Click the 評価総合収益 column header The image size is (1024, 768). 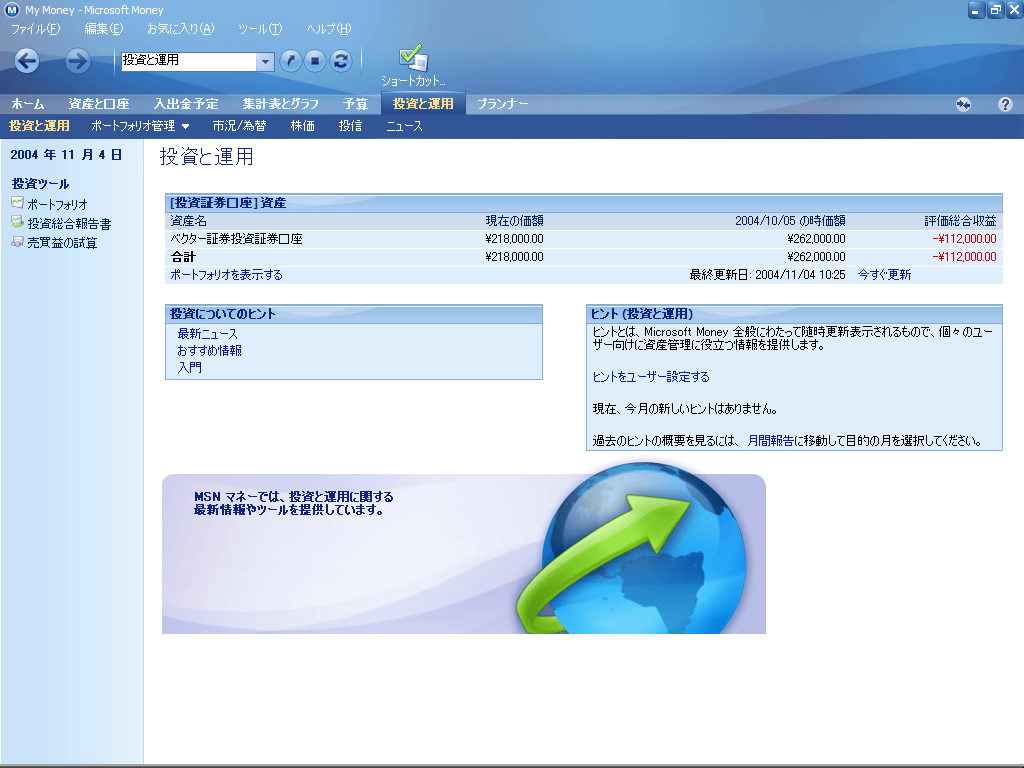(x=960, y=221)
